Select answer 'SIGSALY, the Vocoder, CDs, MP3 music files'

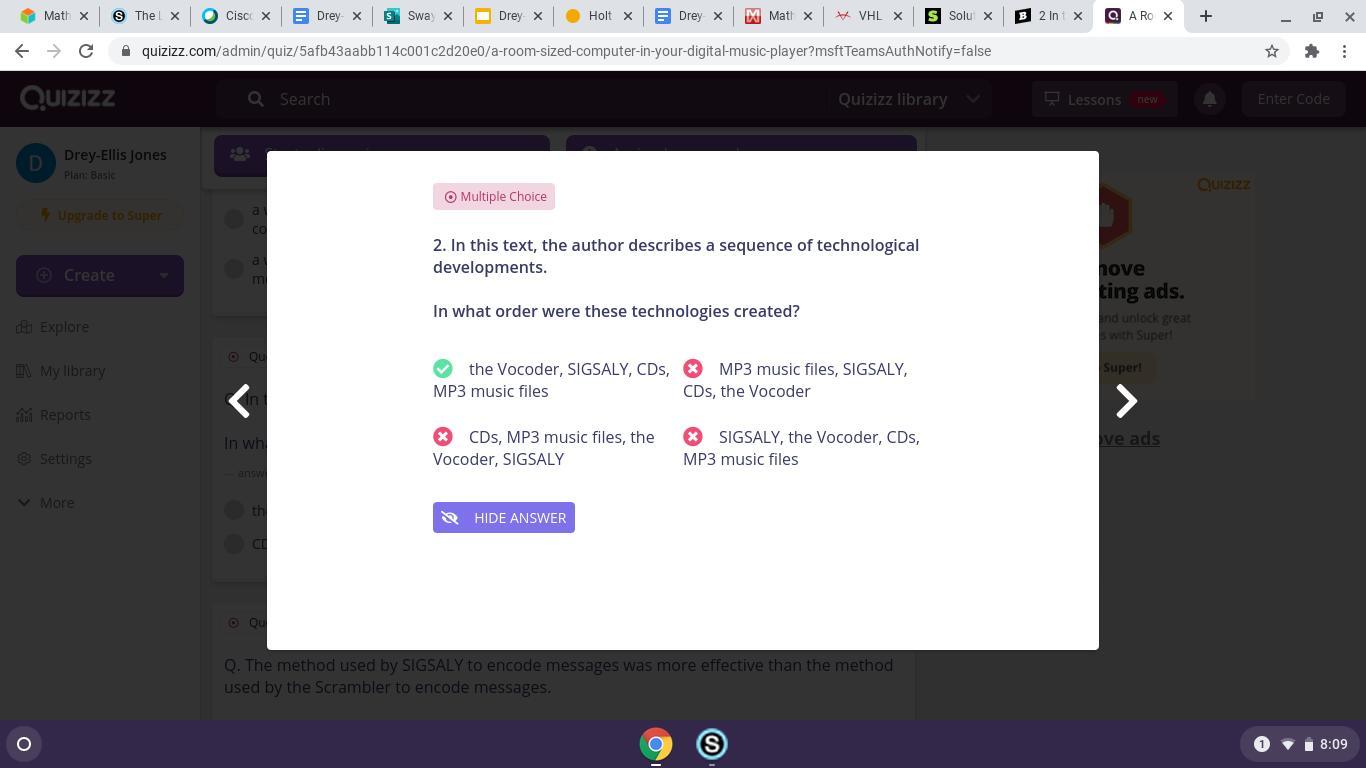tap(802, 448)
